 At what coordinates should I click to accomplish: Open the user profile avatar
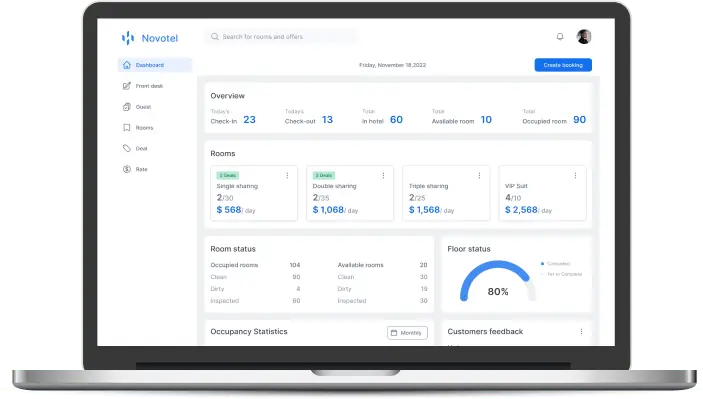click(x=584, y=36)
